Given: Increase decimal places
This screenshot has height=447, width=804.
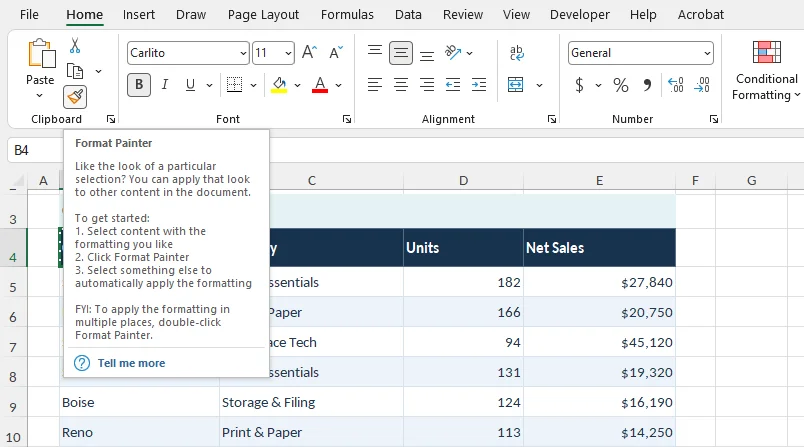Looking at the screenshot, I should pyautogui.click(x=676, y=85).
